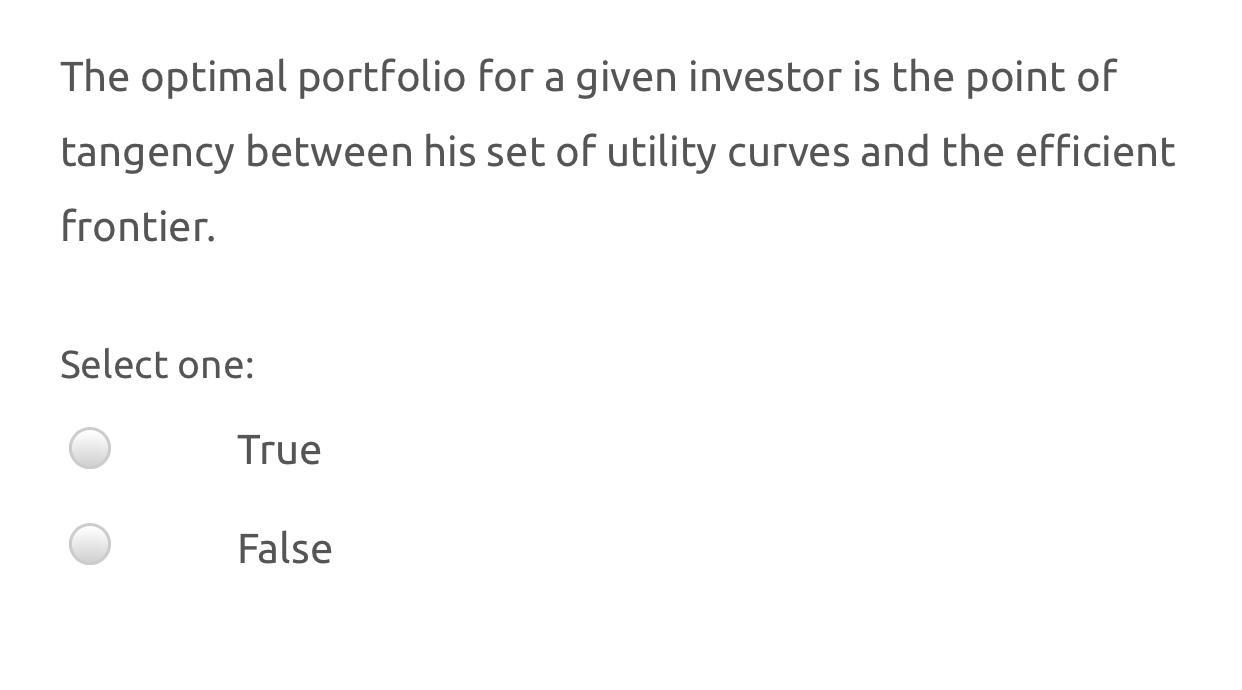Answer True to the tangency statement
The width and height of the screenshot is (1242, 690).
90,449
